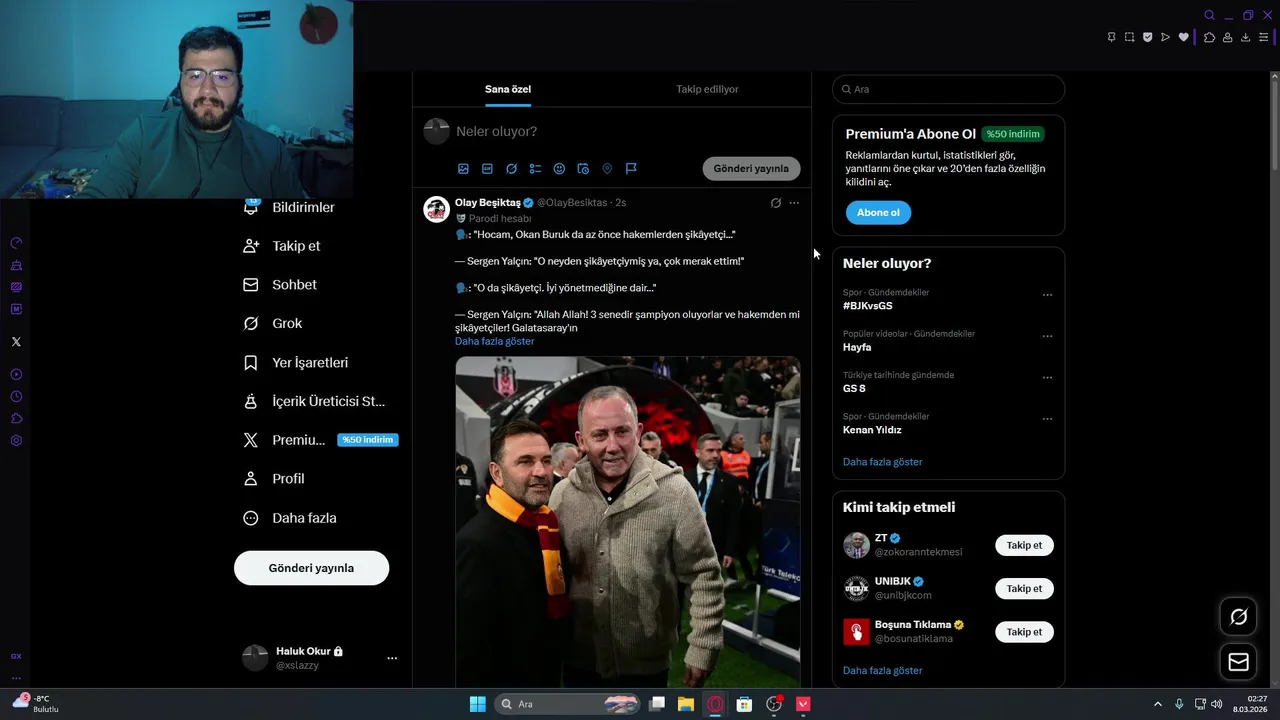Click the large Gönderi yayınla sidebar button
The height and width of the screenshot is (720, 1280).
coord(311,568)
